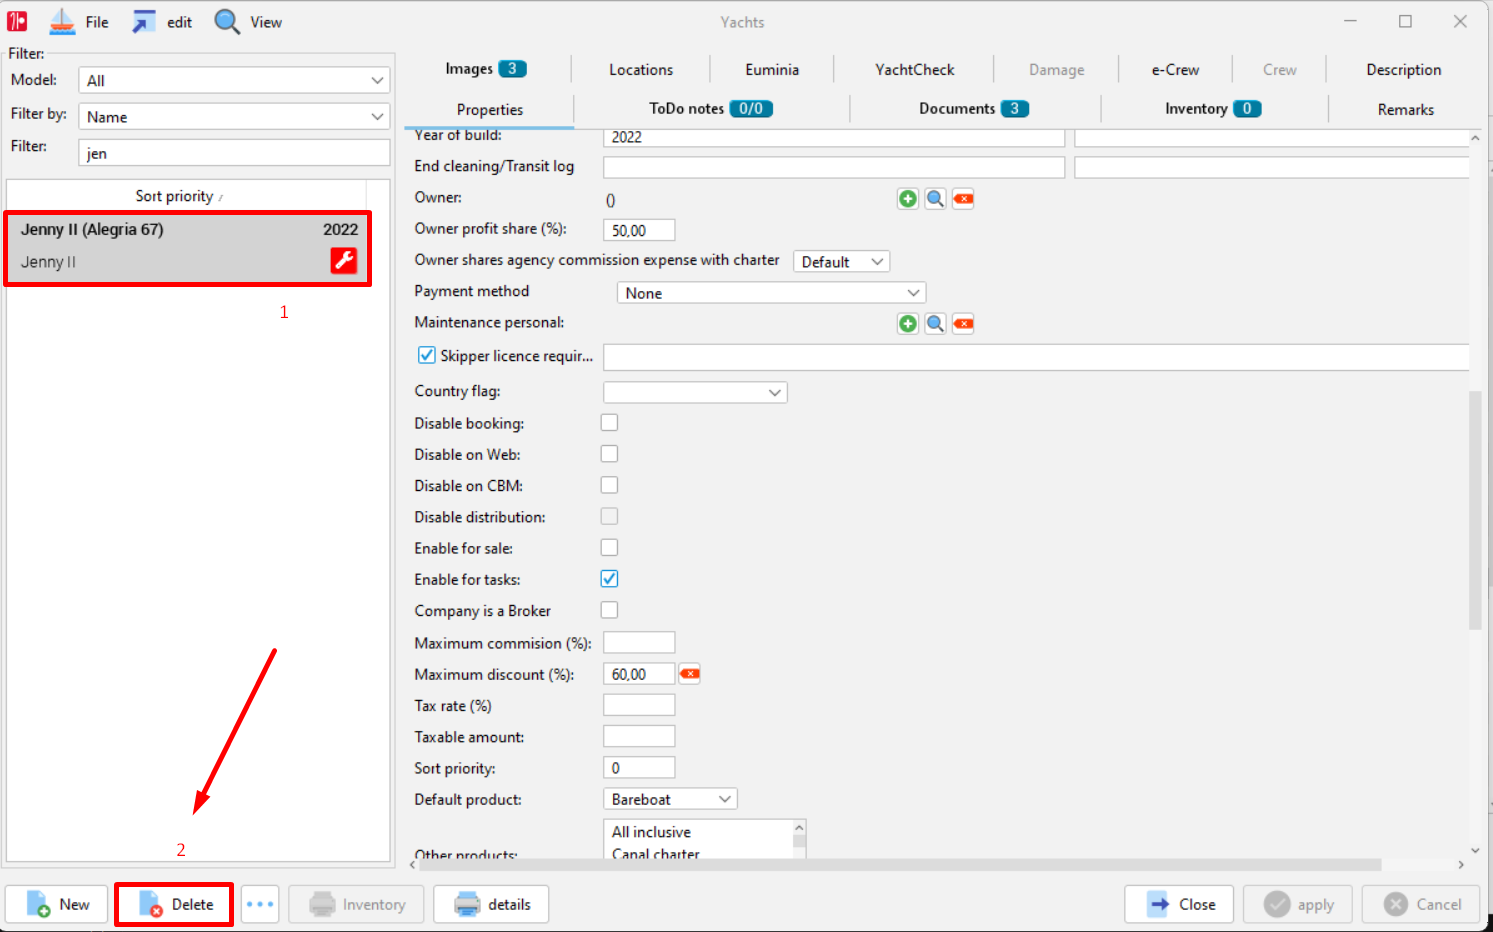Enable the Disable booking checkbox
The image size is (1493, 932).
click(x=609, y=423)
